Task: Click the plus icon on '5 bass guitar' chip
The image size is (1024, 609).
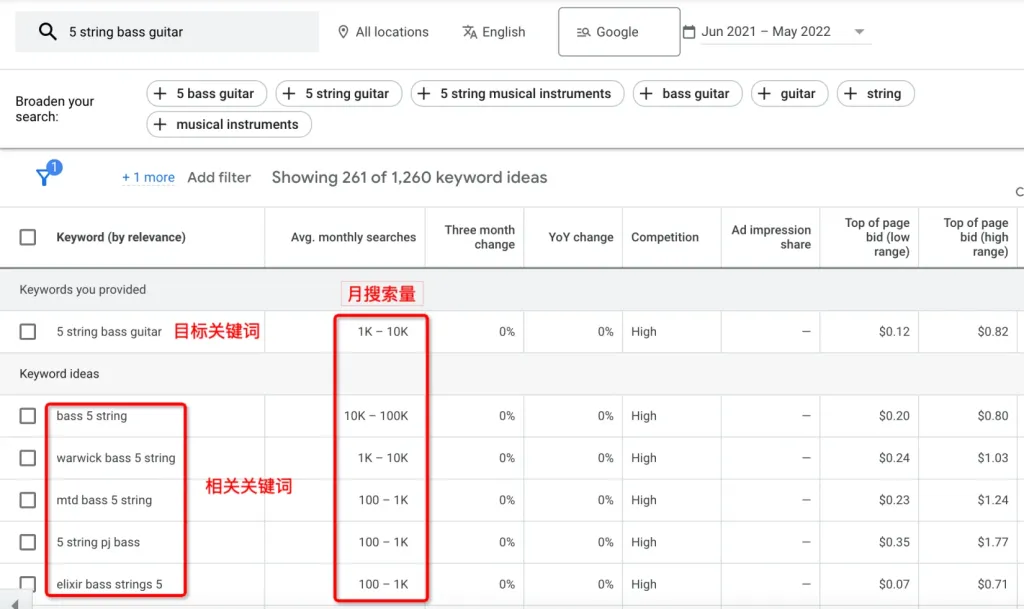Action: 161,94
